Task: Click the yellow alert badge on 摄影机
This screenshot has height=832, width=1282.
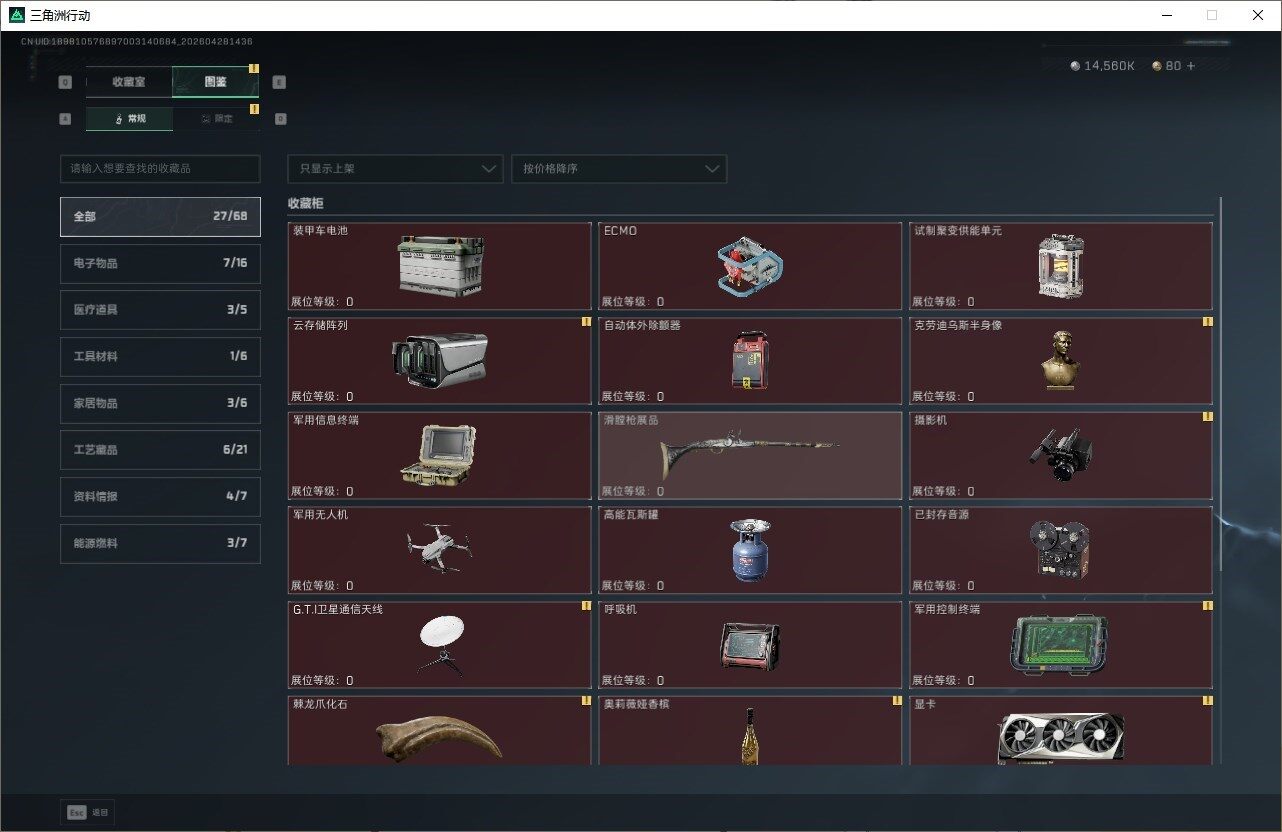Action: pos(1208,416)
